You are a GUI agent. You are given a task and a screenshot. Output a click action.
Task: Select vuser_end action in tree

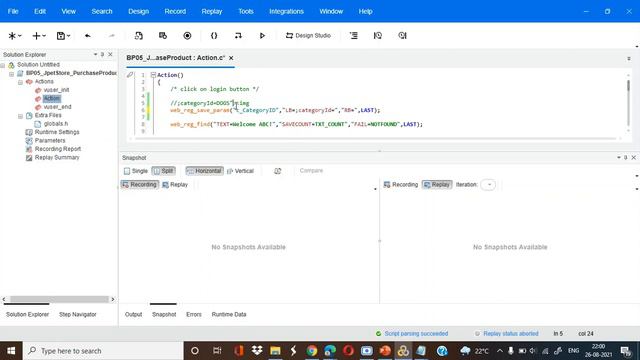tap(57, 107)
